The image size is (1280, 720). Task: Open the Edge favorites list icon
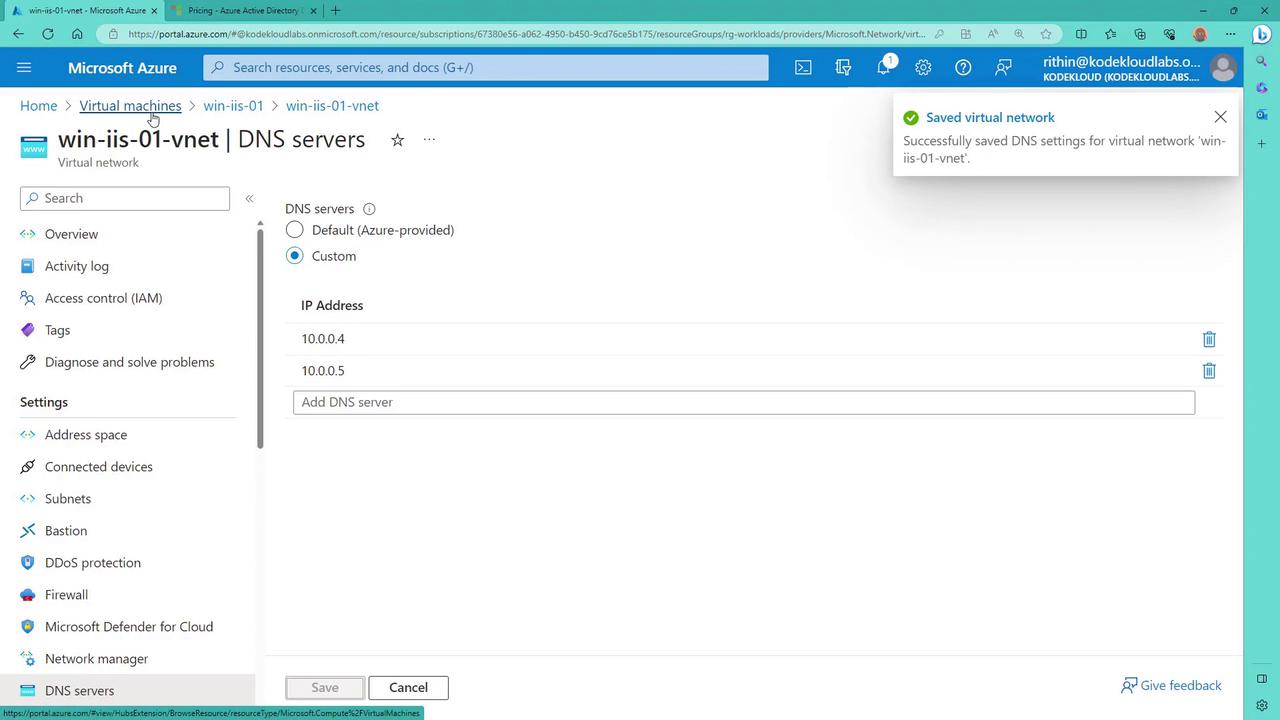coord(1110,34)
